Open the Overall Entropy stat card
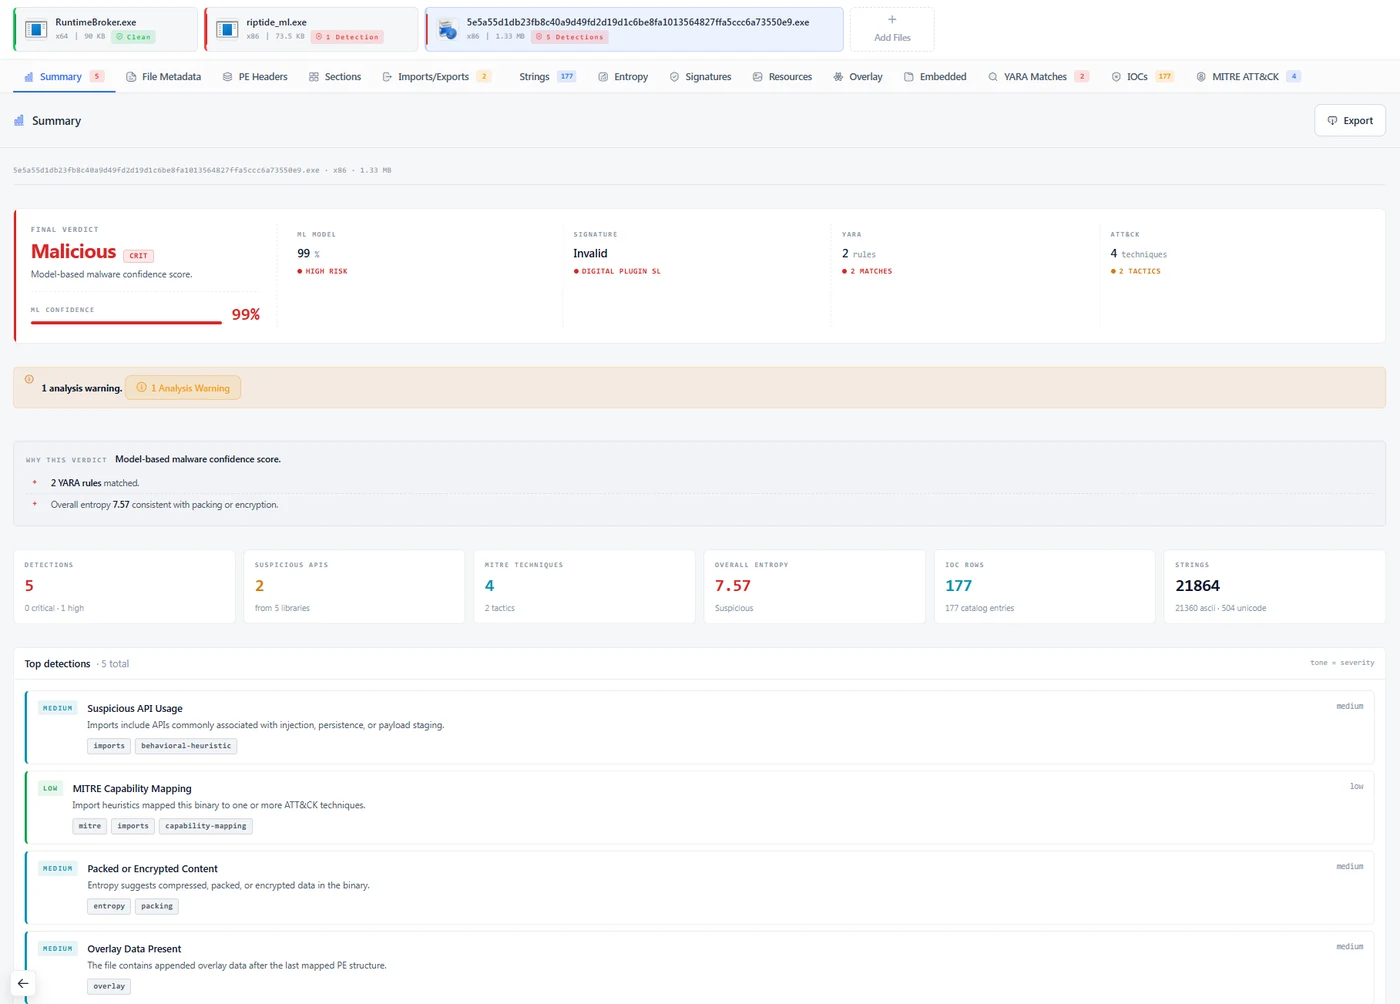The width and height of the screenshot is (1400, 1004). [x=814, y=586]
